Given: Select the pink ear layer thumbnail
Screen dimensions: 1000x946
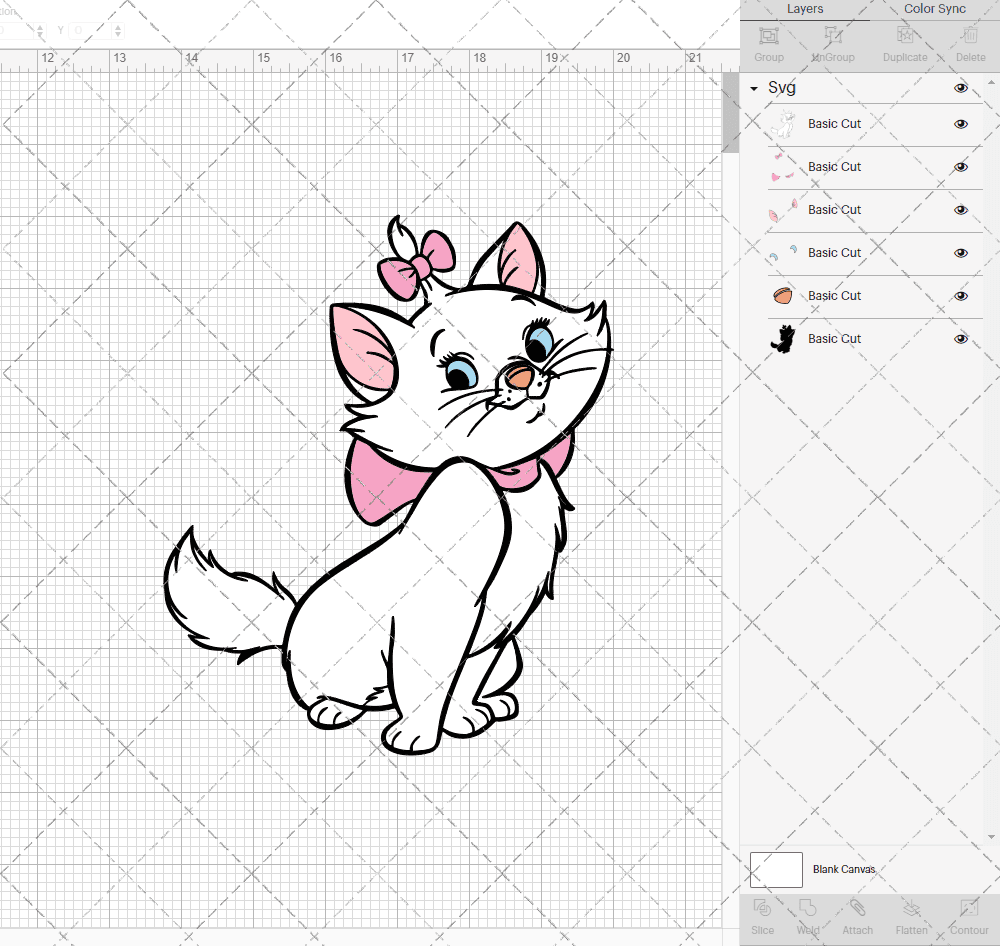Looking at the screenshot, I should [783, 210].
